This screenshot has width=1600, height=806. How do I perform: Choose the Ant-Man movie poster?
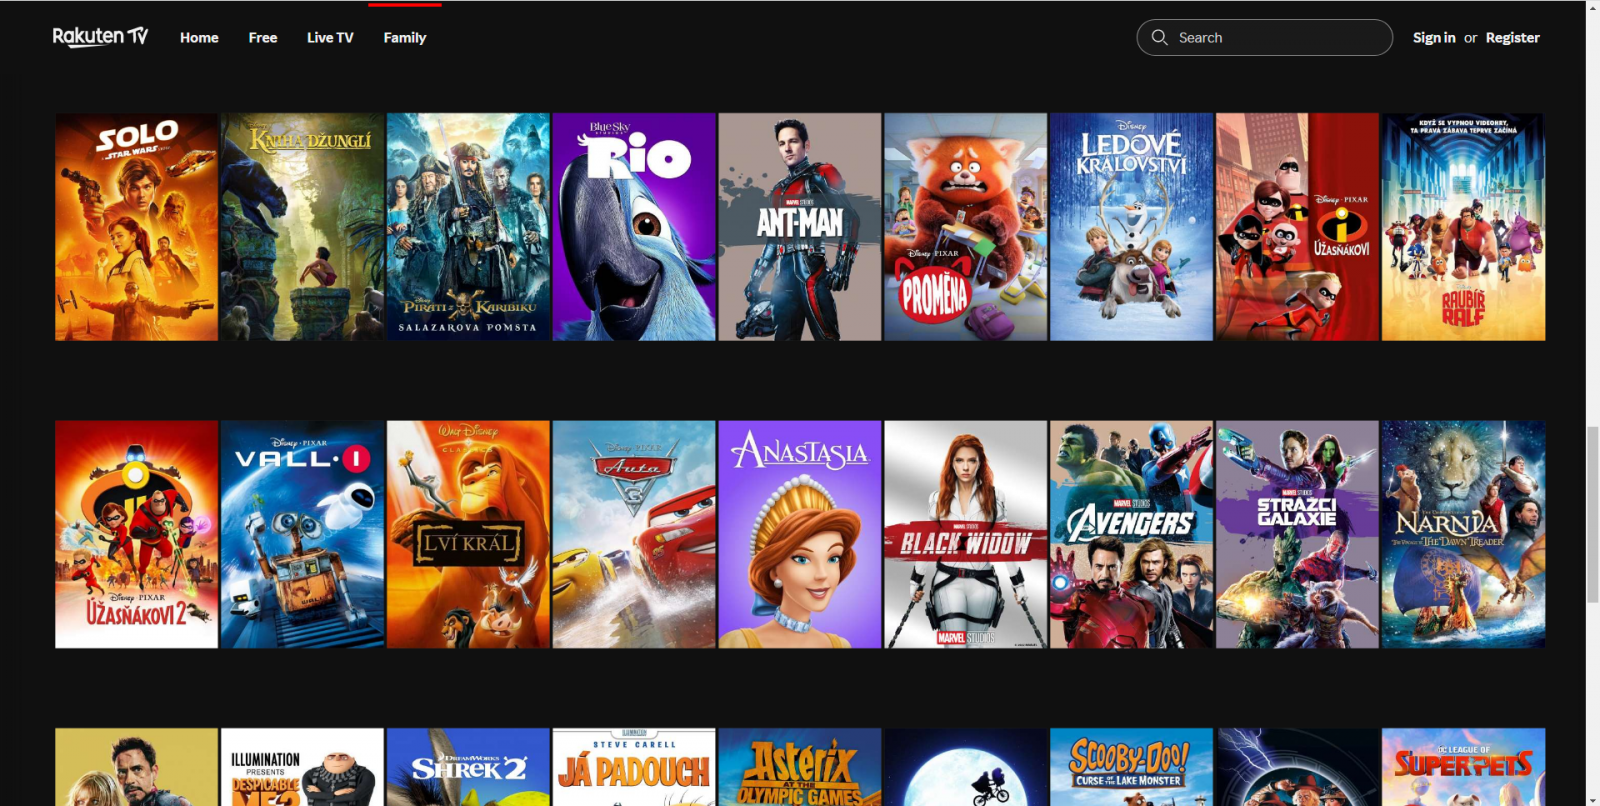(x=800, y=227)
